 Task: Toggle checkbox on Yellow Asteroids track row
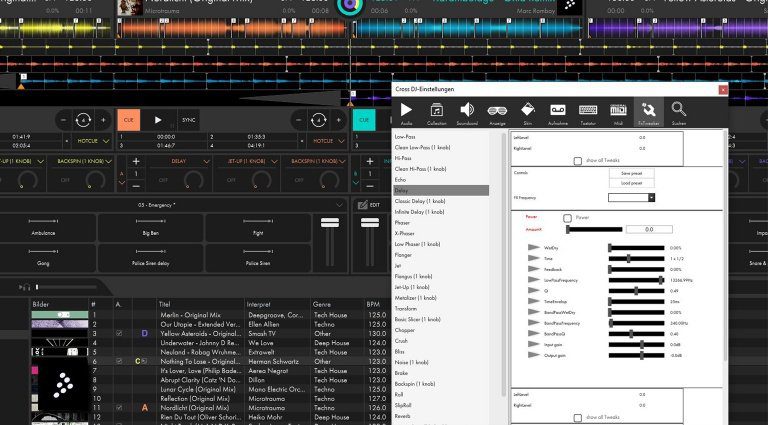pyautogui.click(x=119, y=333)
